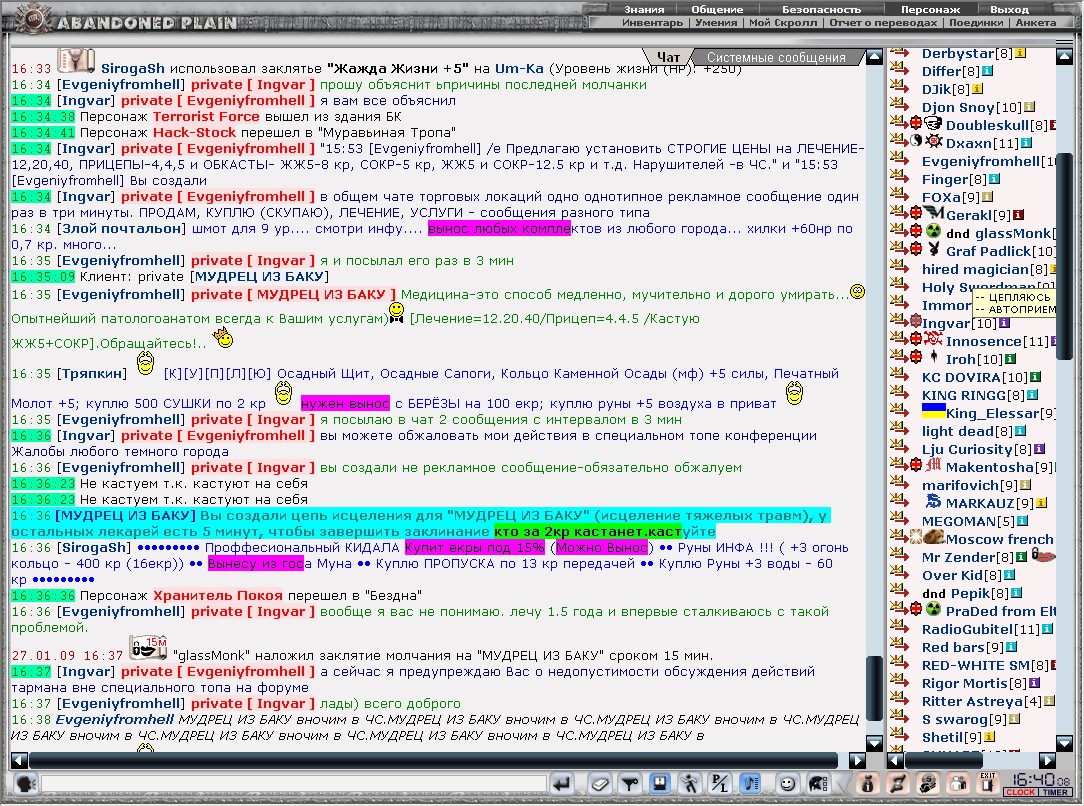This screenshot has height=806, width=1084.
Task: Toggle the chat sound note icon
Action: tap(750, 783)
